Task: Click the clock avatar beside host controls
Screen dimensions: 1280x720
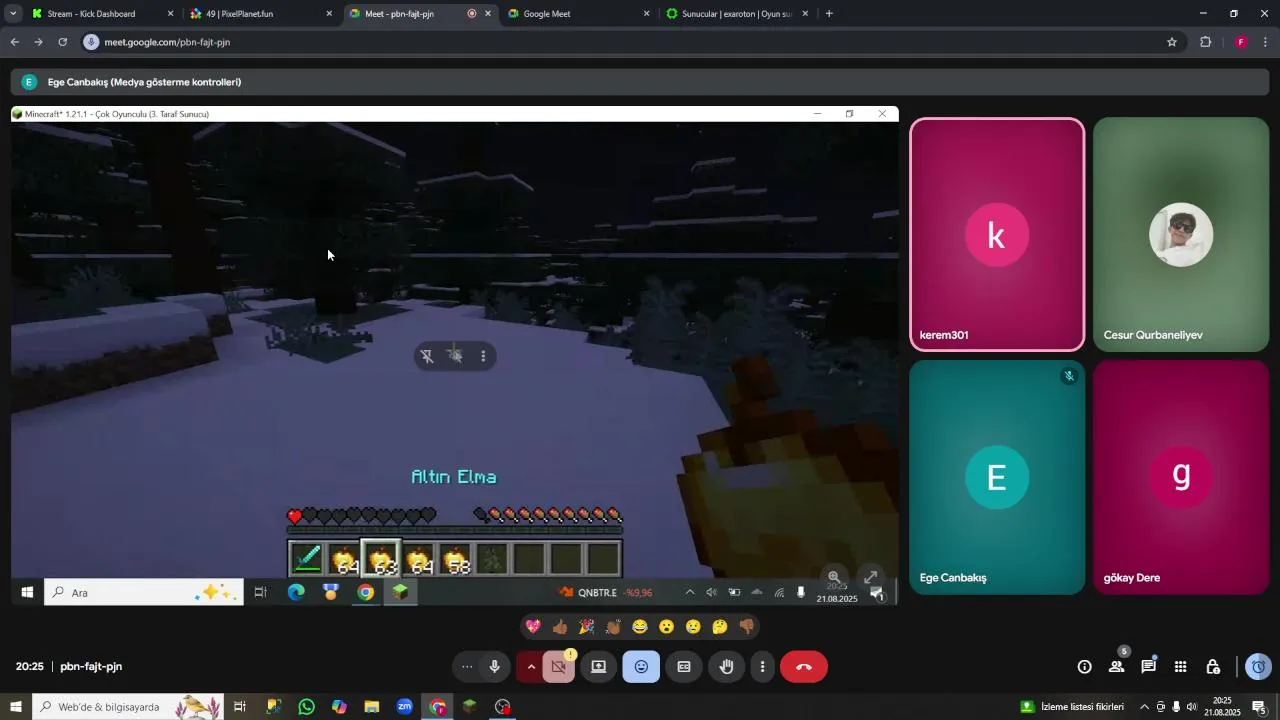Action: pos(1259,667)
